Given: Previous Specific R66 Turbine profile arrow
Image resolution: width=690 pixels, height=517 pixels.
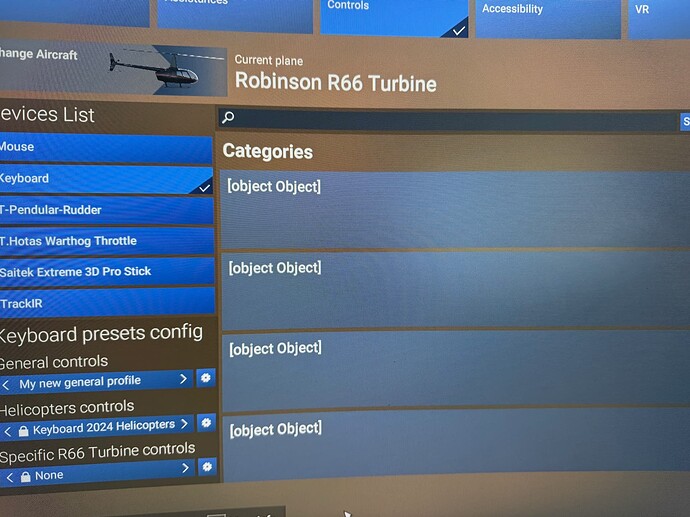Looking at the screenshot, I should pyautogui.click(x=10, y=477).
